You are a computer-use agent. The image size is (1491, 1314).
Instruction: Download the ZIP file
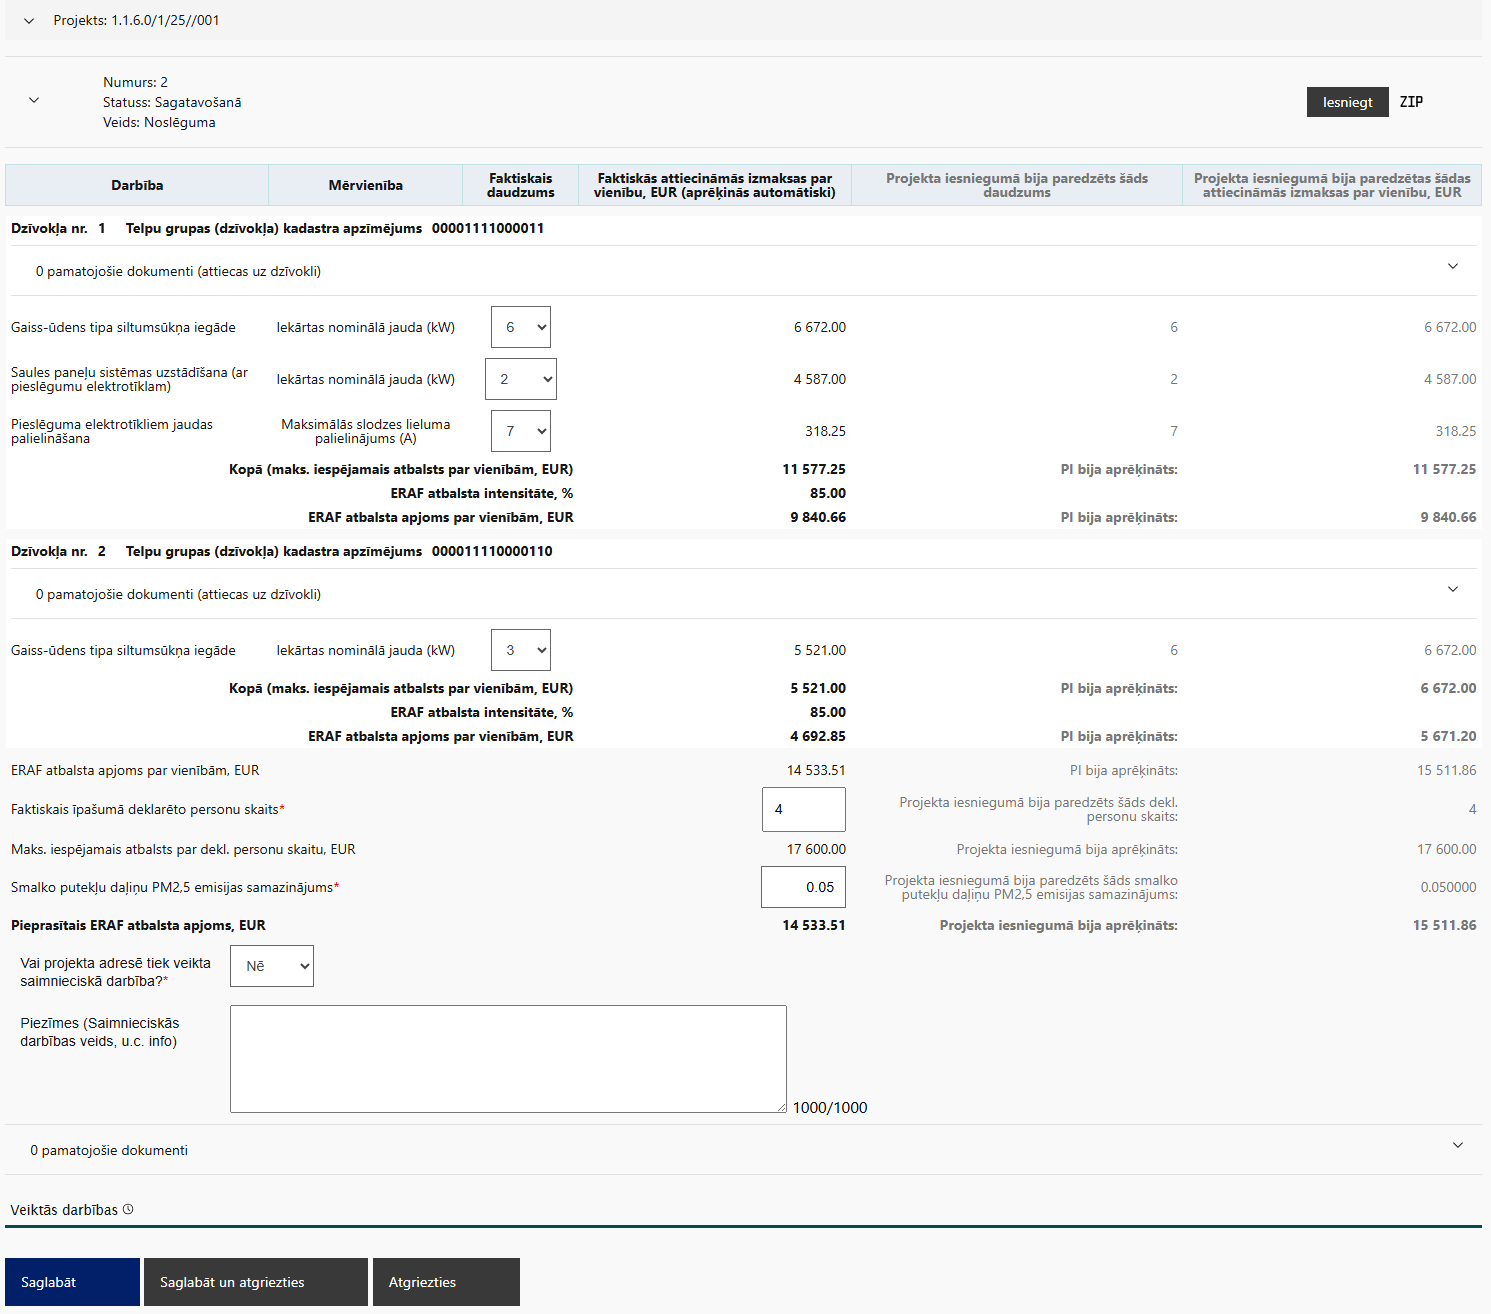click(x=1410, y=102)
